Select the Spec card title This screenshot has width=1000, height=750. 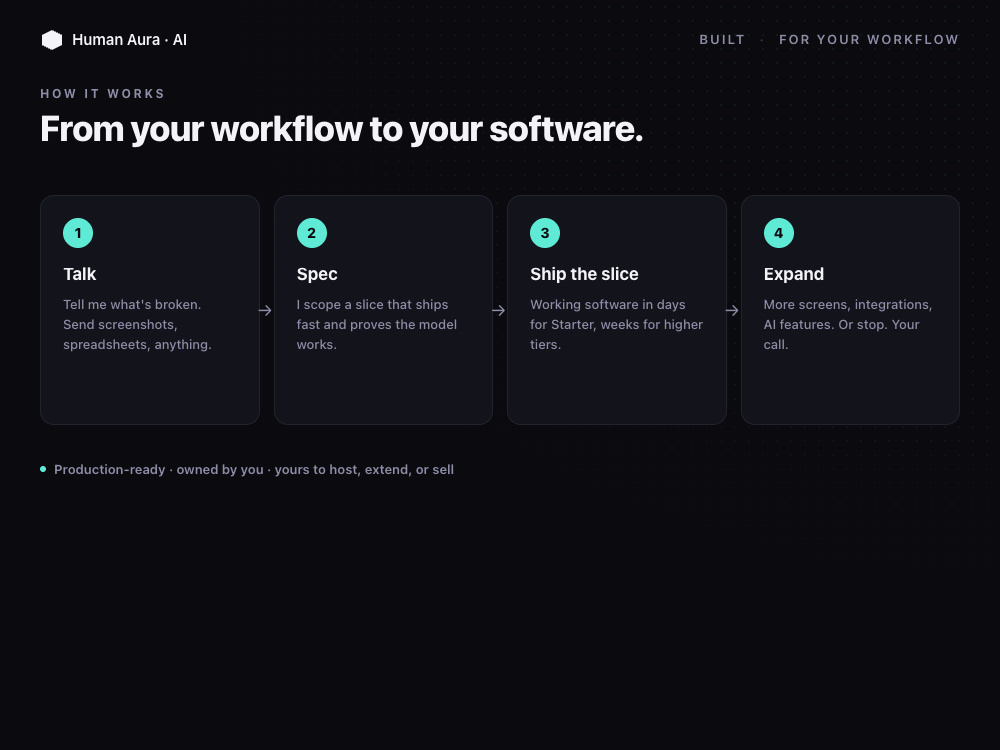pos(317,274)
